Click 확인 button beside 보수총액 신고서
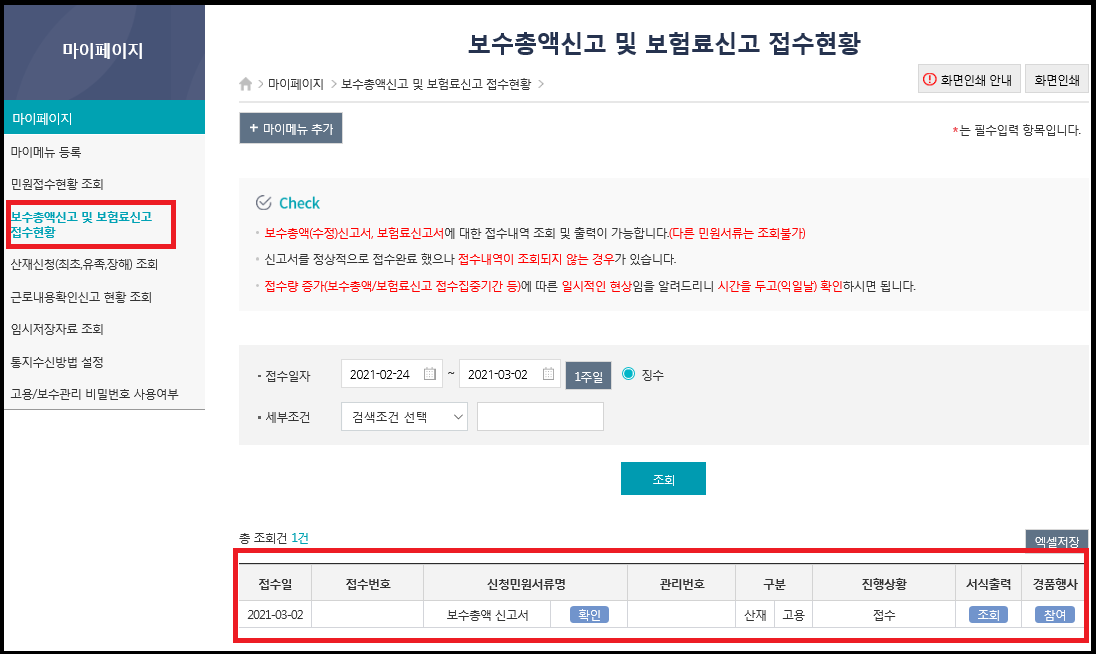The height and width of the screenshot is (654, 1096). coord(589,614)
